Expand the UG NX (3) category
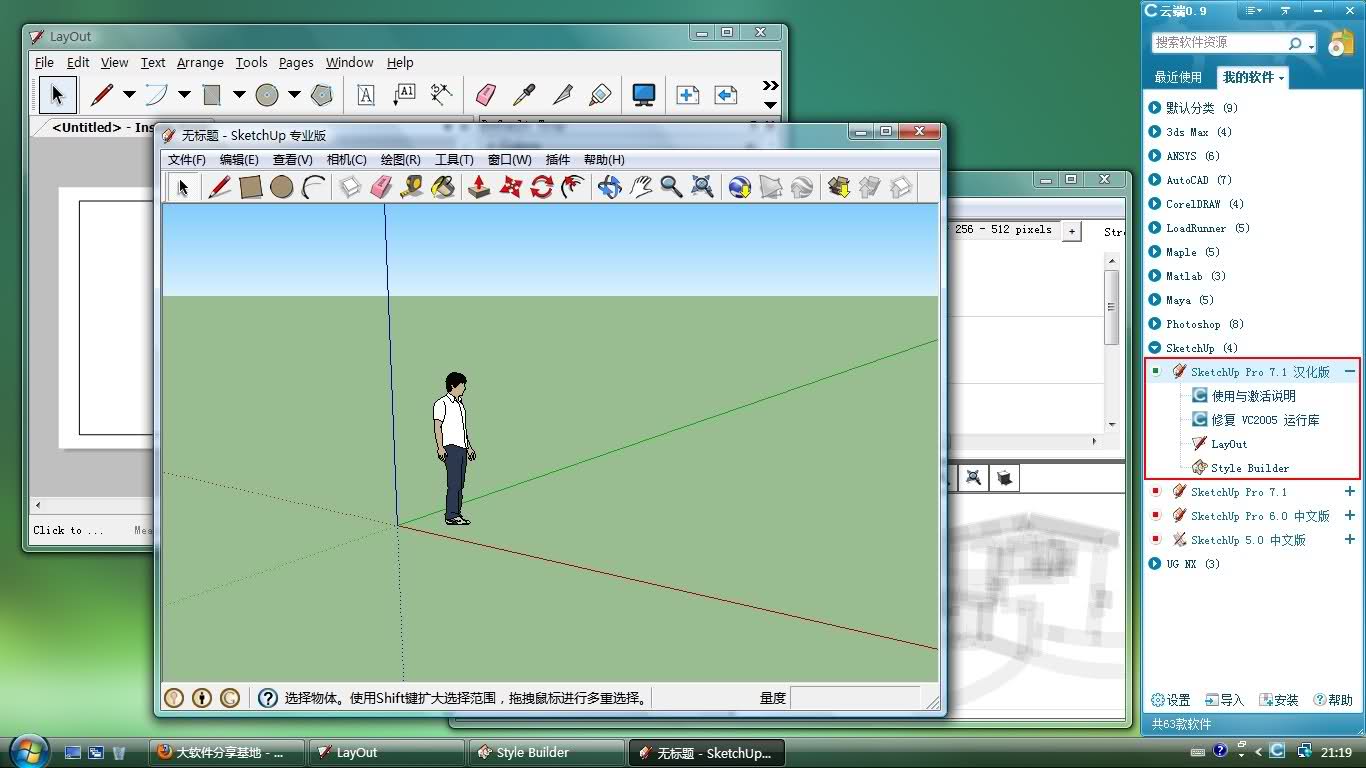The height and width of the screenshot is (768, 1366). [x=1156, y=564]
